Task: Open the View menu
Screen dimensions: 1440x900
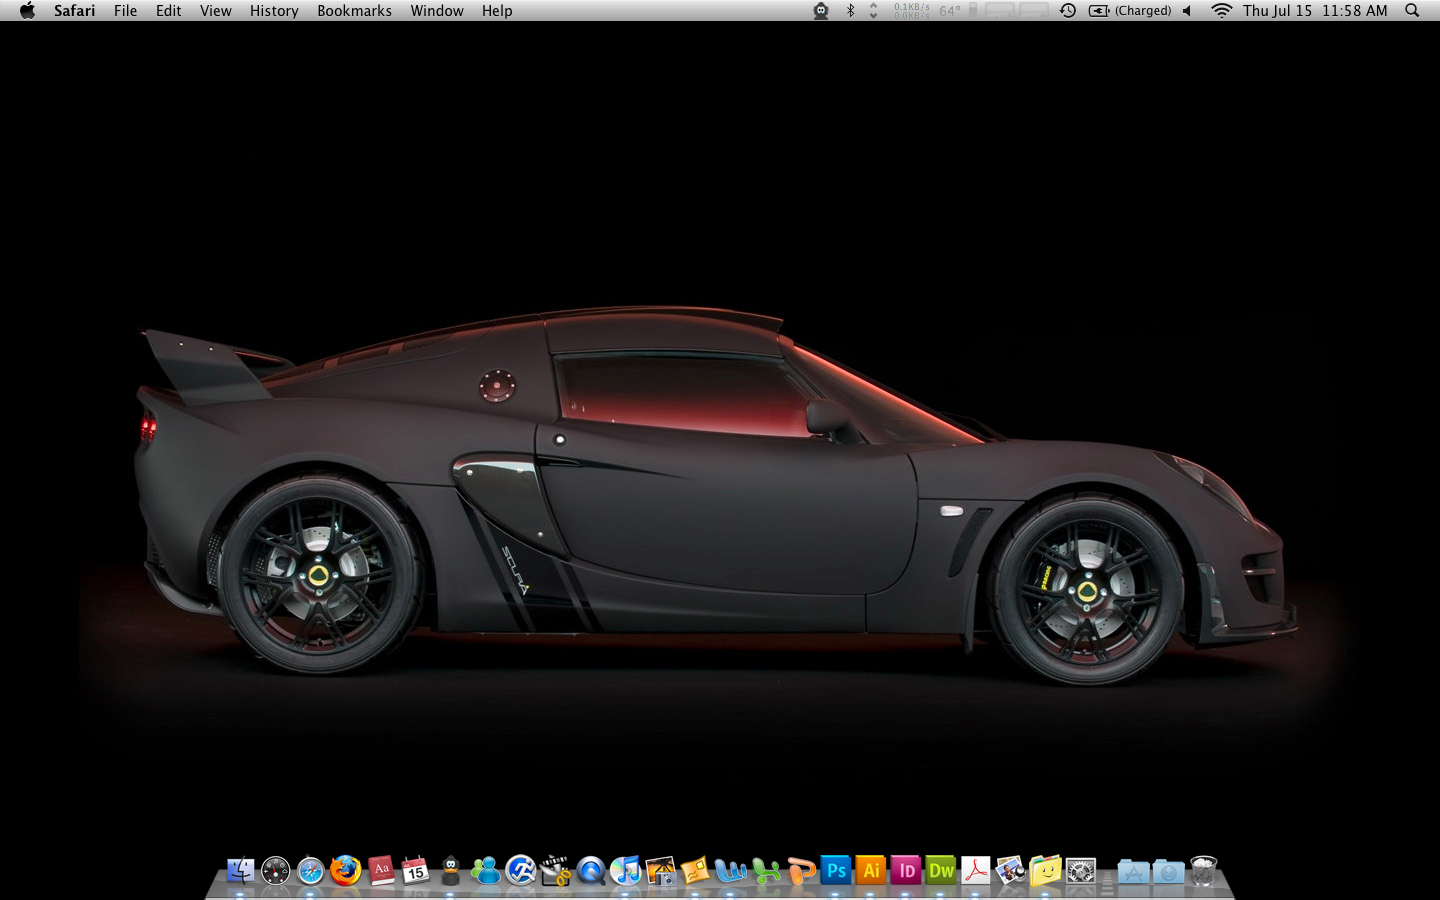Action: tap(216, 11)
